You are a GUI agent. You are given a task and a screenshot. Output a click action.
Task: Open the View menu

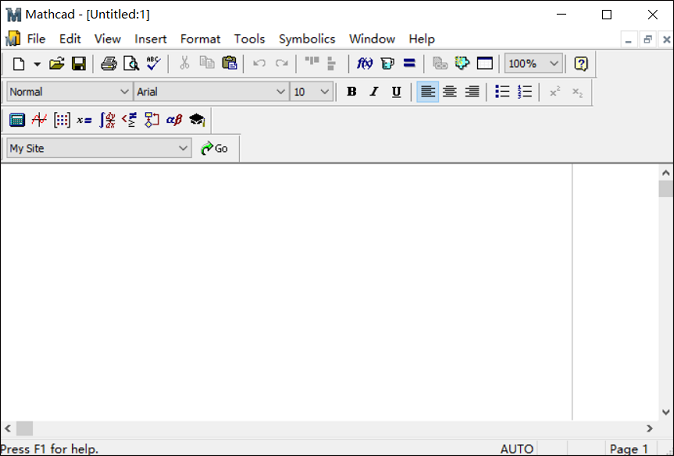pyautogui.click(x=107, y=39)
